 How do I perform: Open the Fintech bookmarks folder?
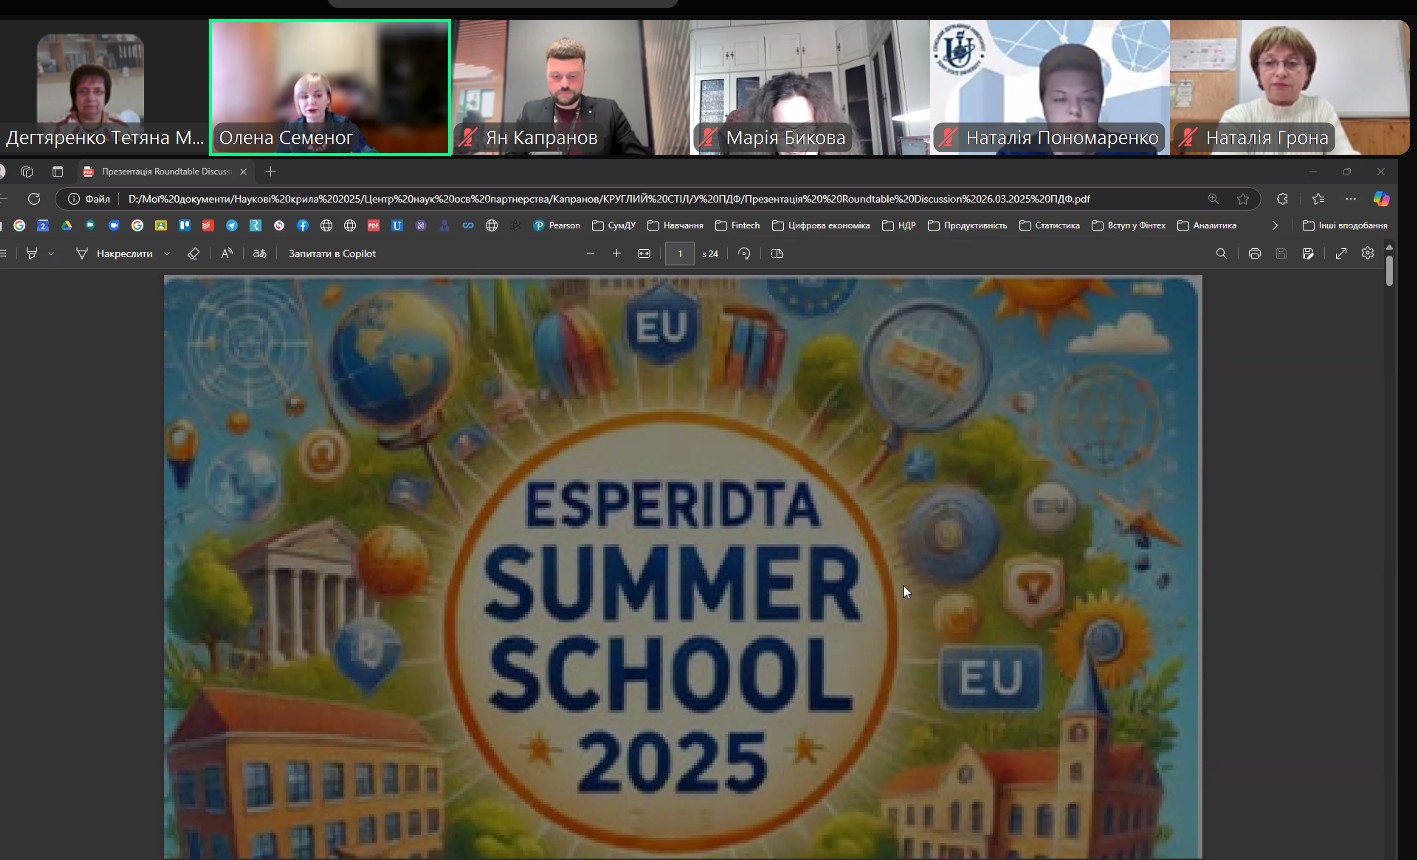[737, 226]
